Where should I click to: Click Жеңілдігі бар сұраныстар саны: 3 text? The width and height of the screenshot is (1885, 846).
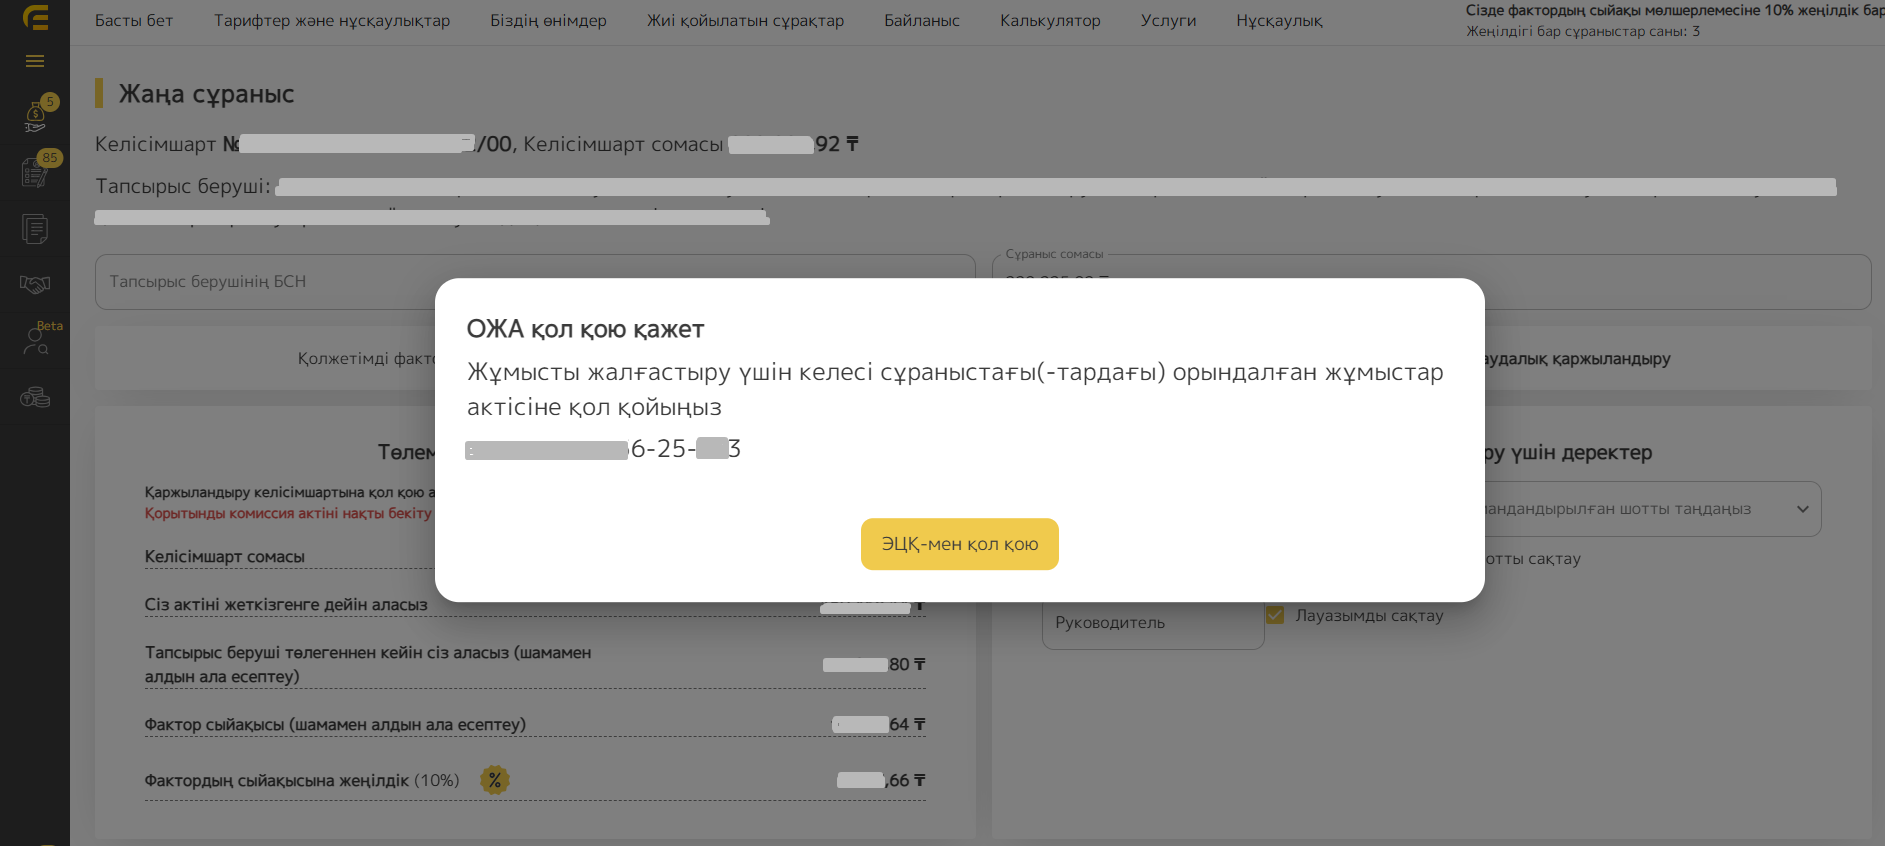point(1583,31)
